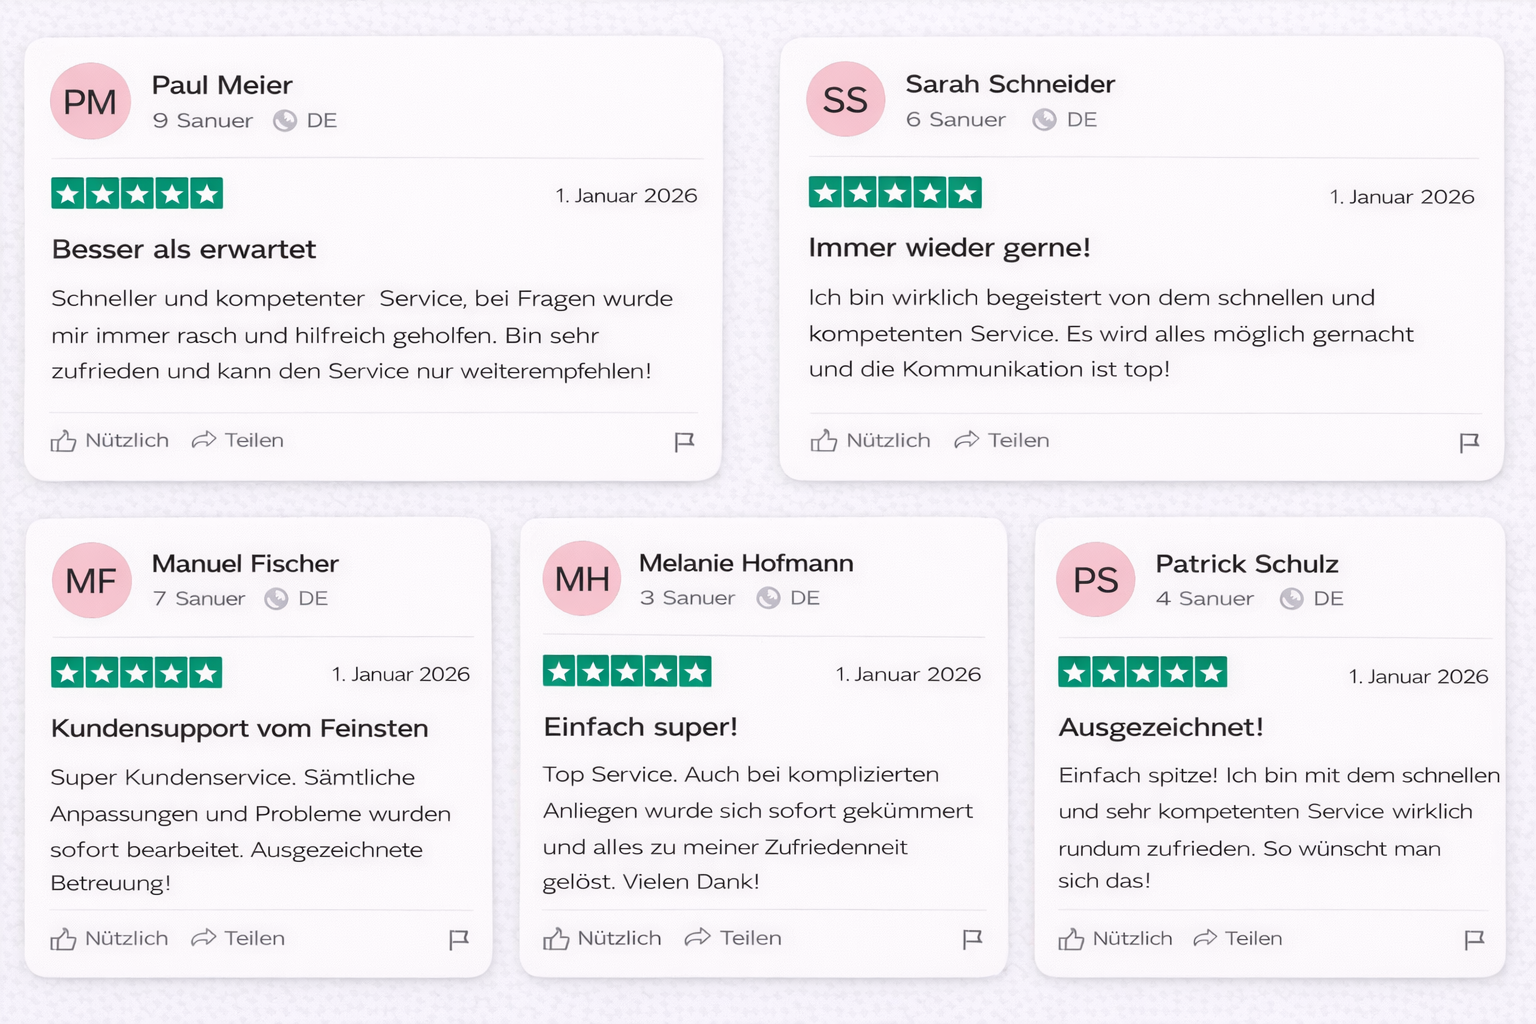Click the MF avatar circle
The image size is (1536, 1024).
point(91,580)
